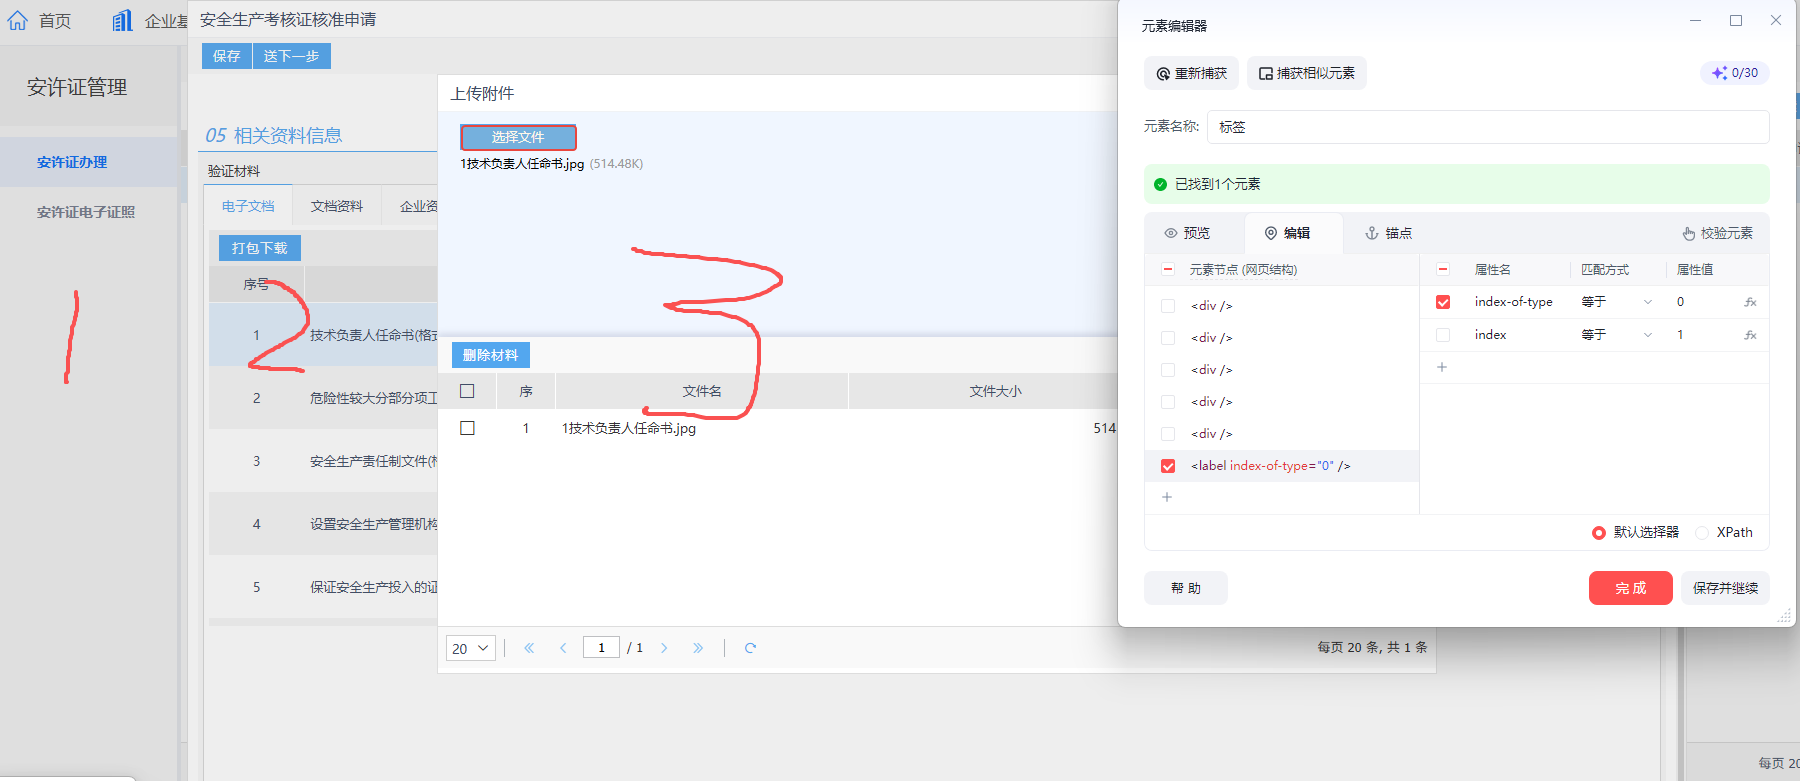Click fx icon in index row
Screen dimensions: 1800x781
point(1750,335)
